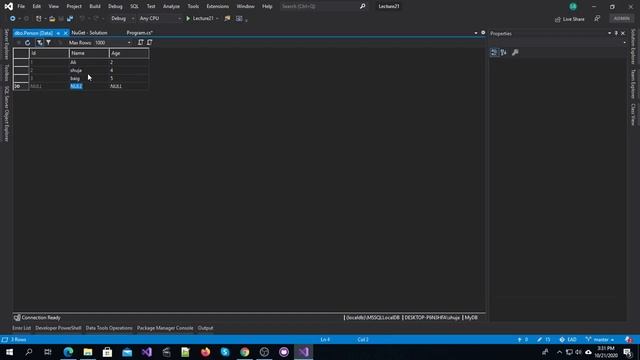Click the Send Feedback icon

[x=597, y=19]
